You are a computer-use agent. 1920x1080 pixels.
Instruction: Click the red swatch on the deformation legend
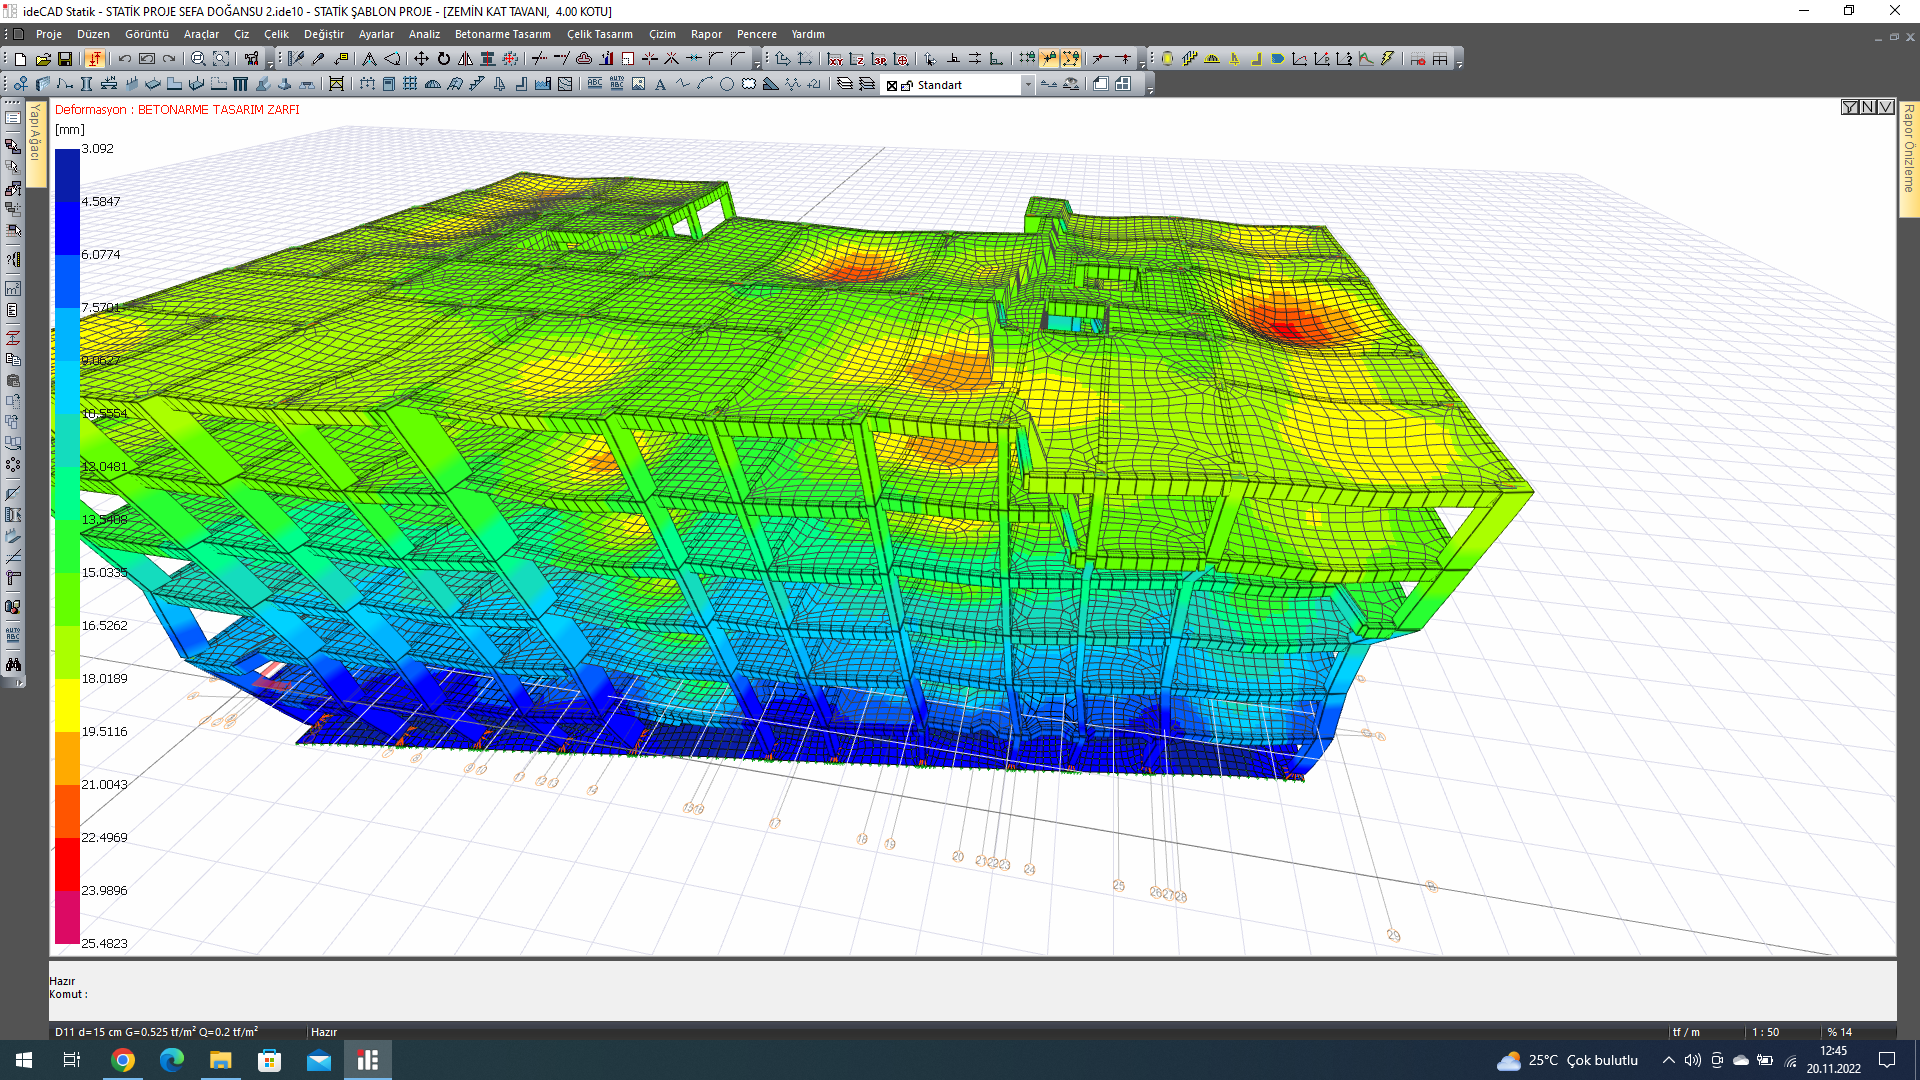67,865
